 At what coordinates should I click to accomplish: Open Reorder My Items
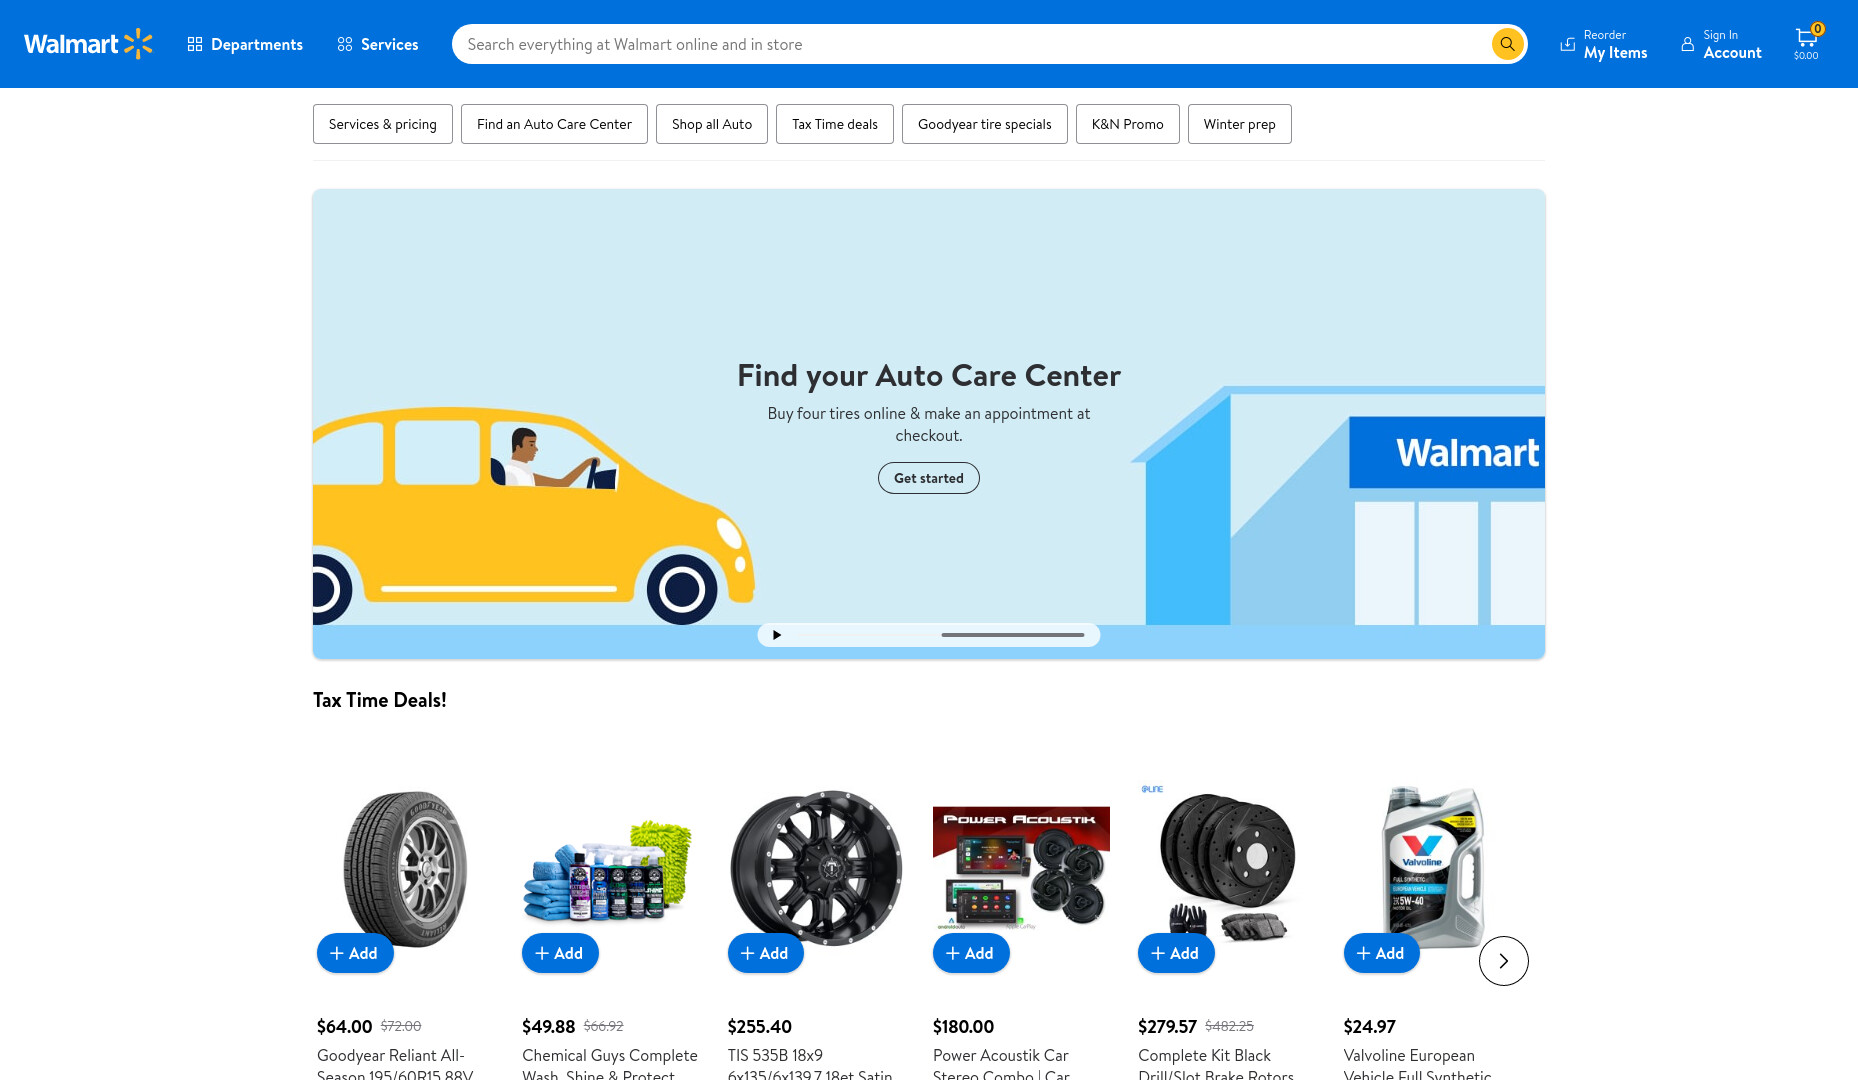(1604, 44)
